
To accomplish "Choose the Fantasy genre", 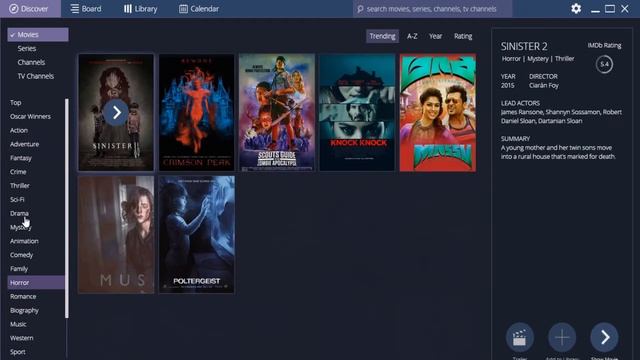I will 21,158.
